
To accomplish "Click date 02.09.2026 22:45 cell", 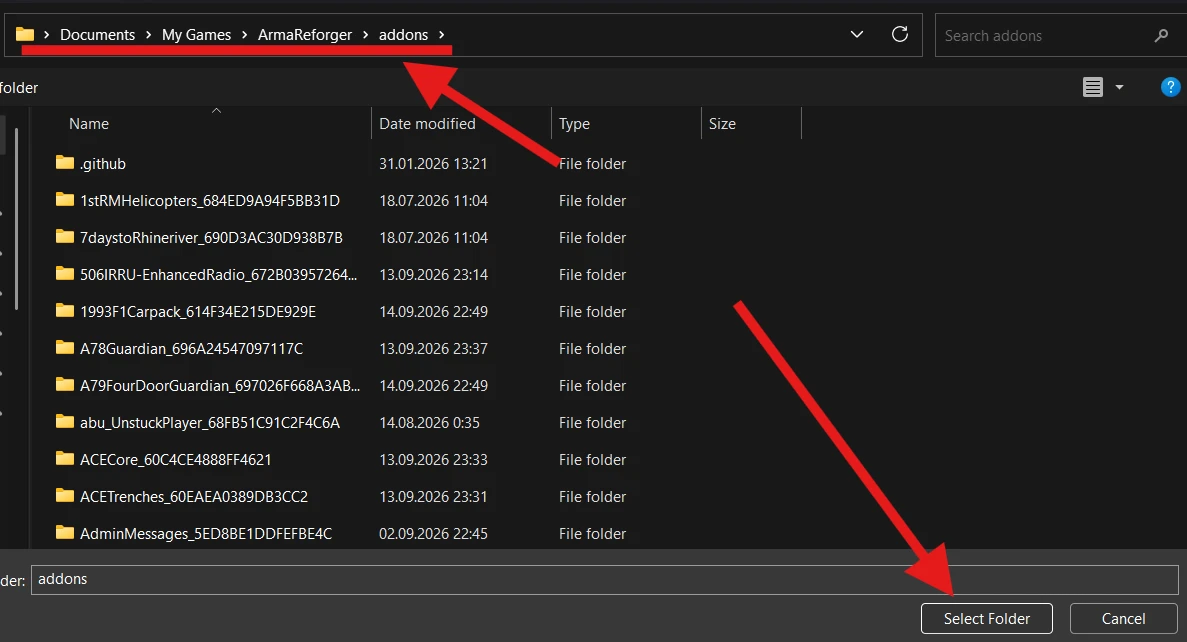I will pos(433,534).
